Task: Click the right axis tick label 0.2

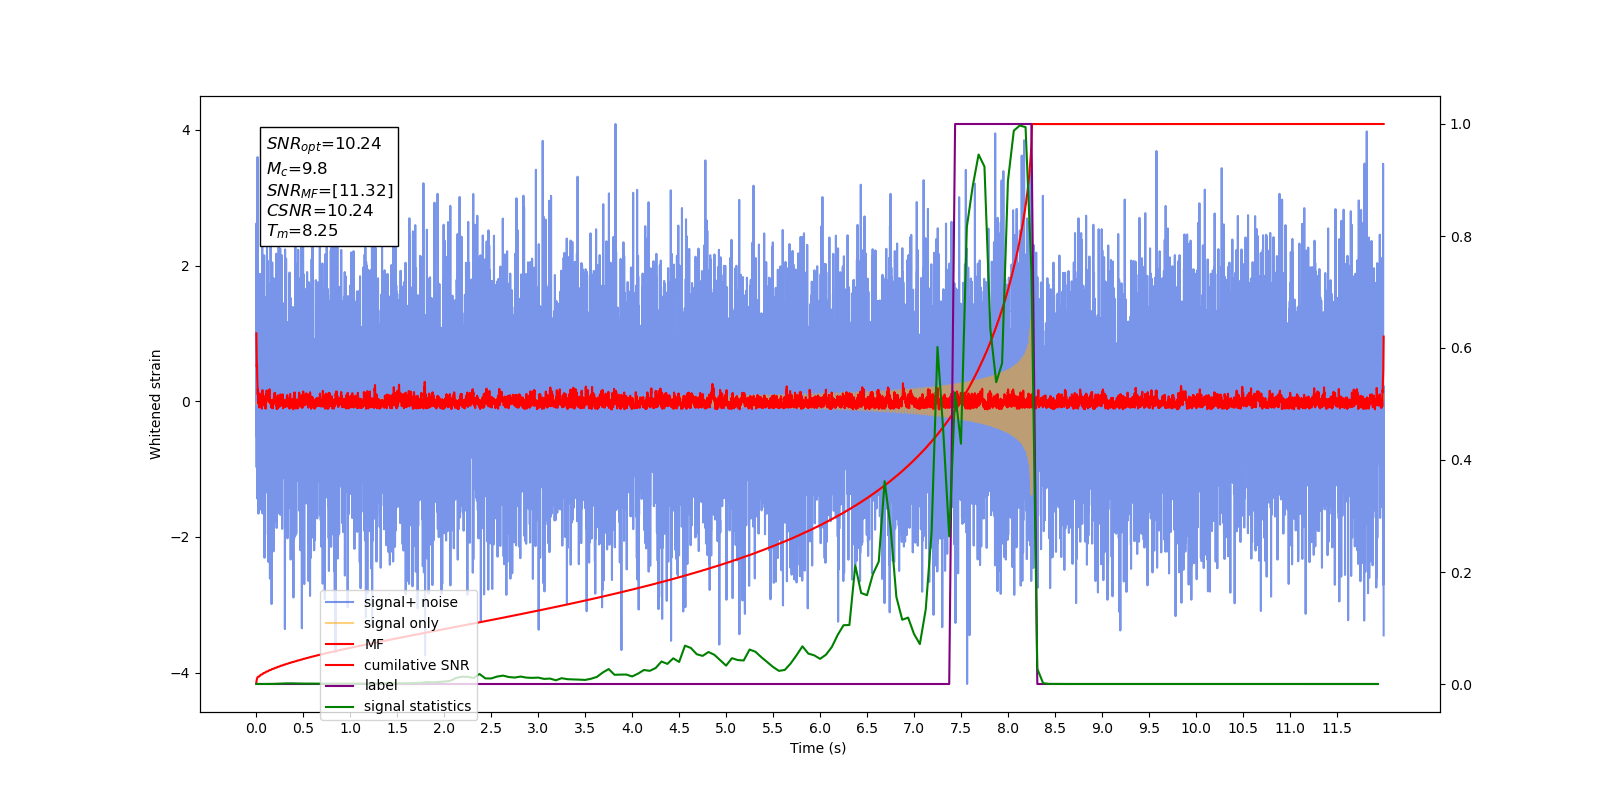Action: pyautogui.click(x=1461, y=573)
